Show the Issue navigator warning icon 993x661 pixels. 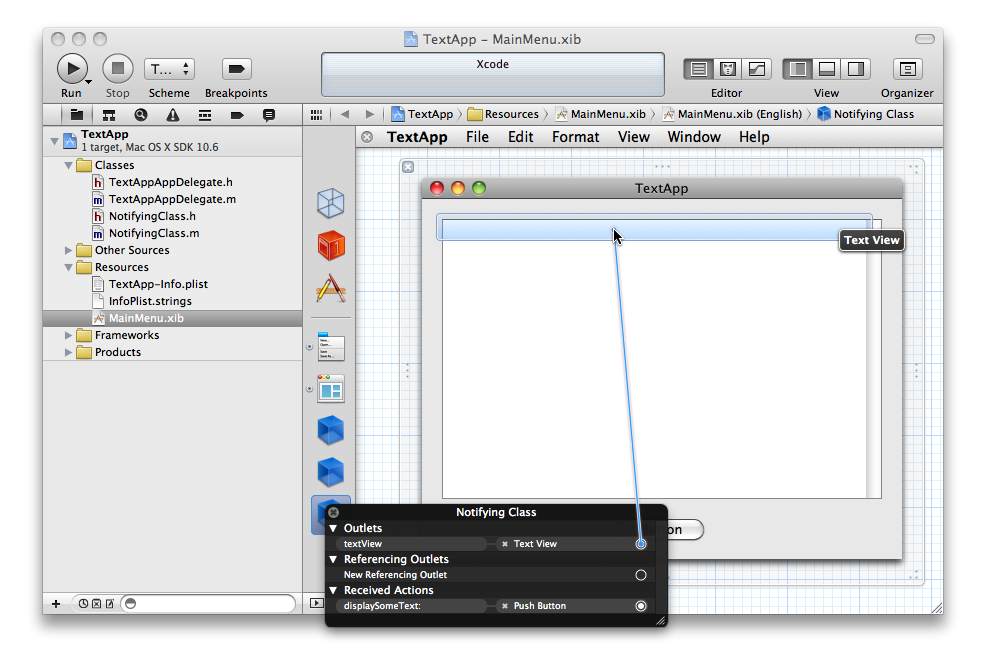[173, 115]
